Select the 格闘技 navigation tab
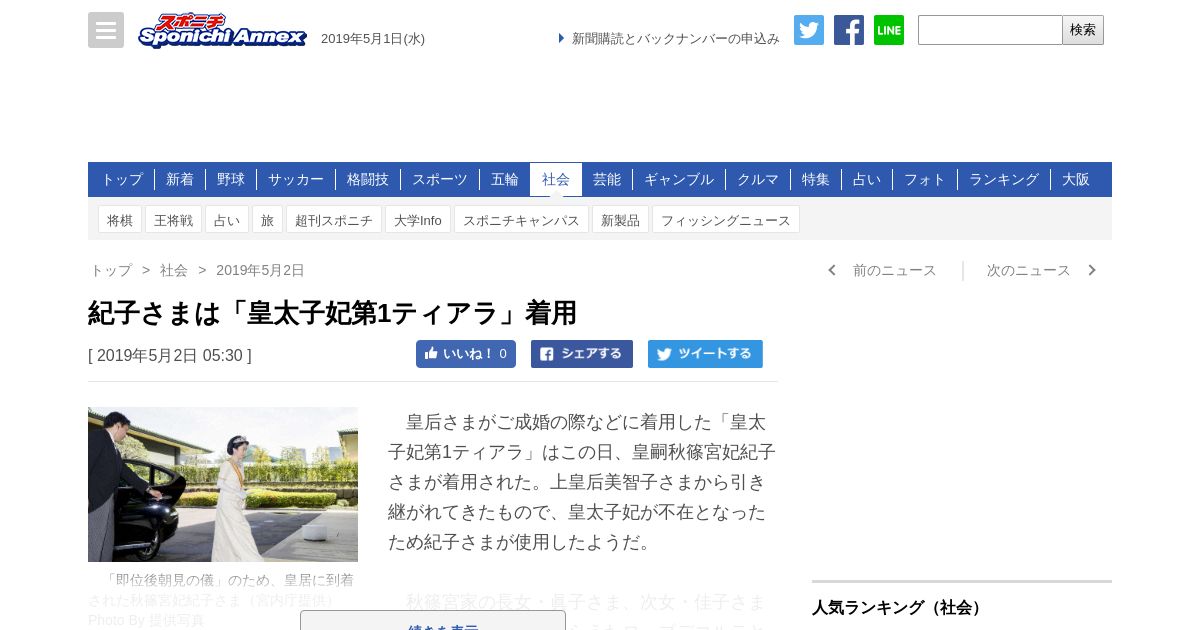Image resolution: width=1200 pixels, height=630 pixels. pos(368,179)
